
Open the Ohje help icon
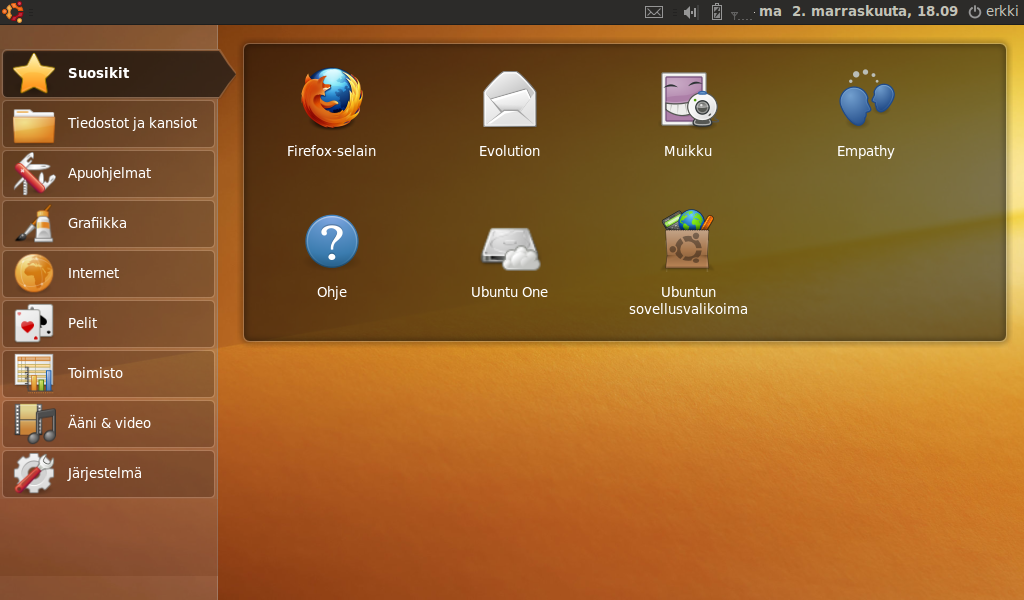331,241
